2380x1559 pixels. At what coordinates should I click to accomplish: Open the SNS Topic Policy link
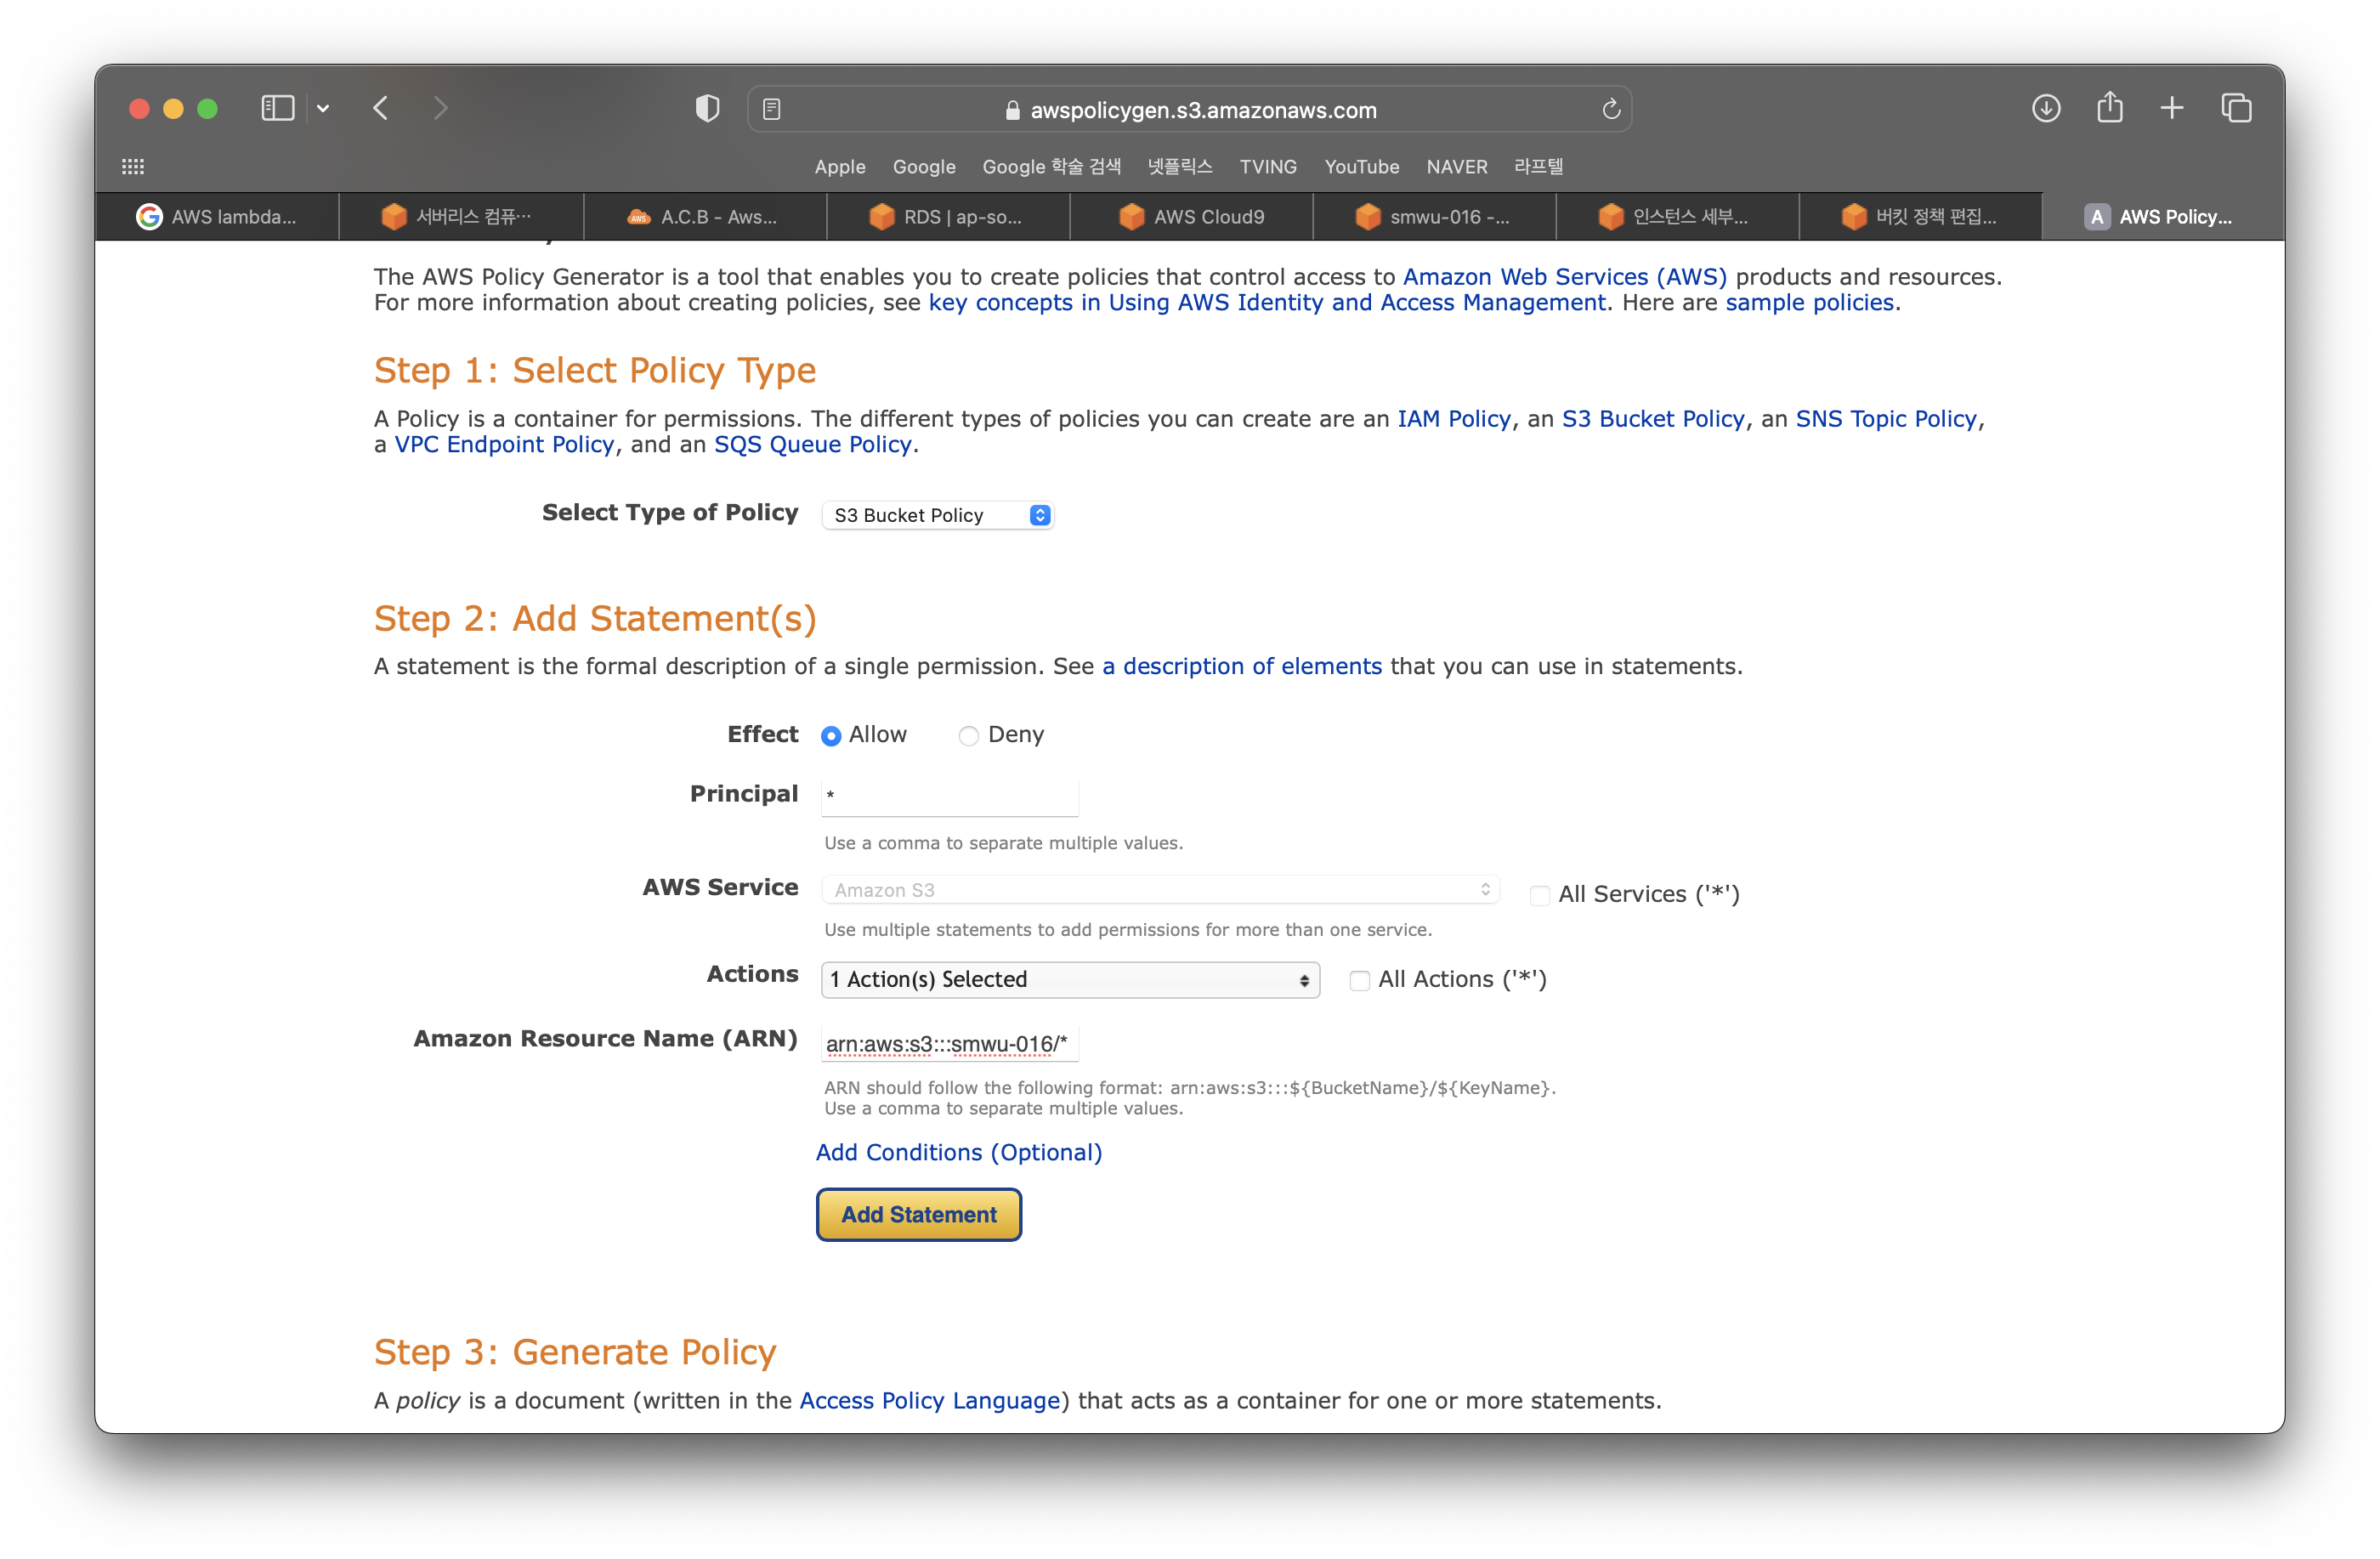[x=1886, y=419]
